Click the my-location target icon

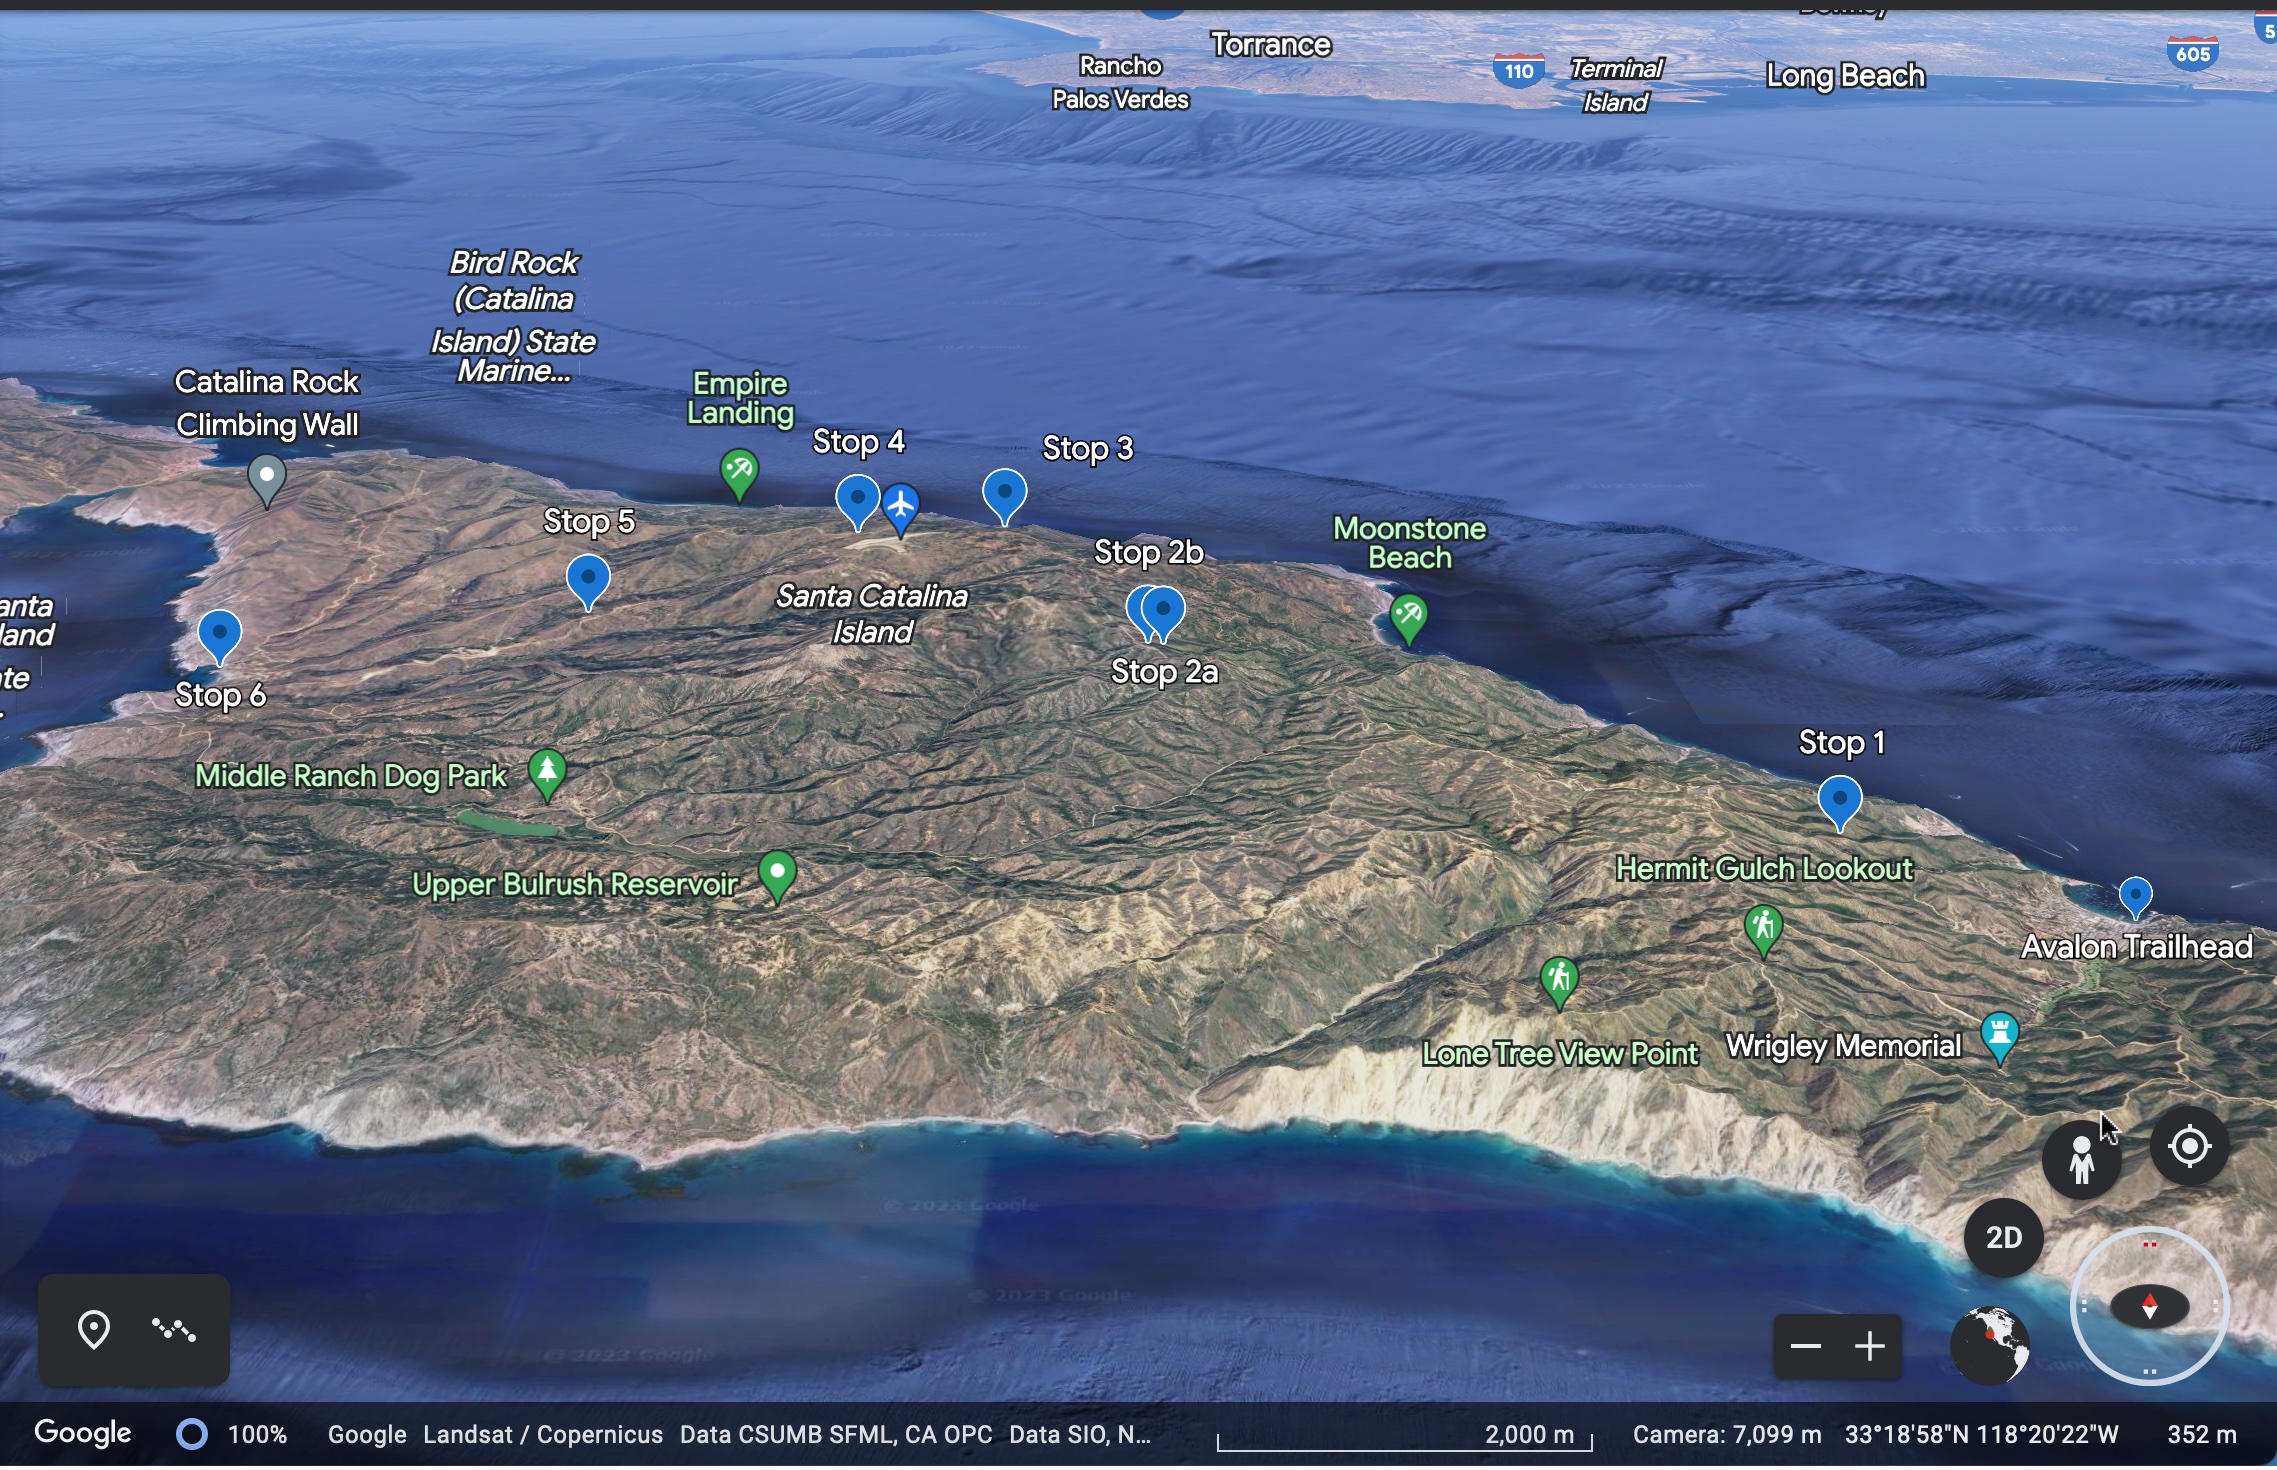click(x=2189, y=1147)
